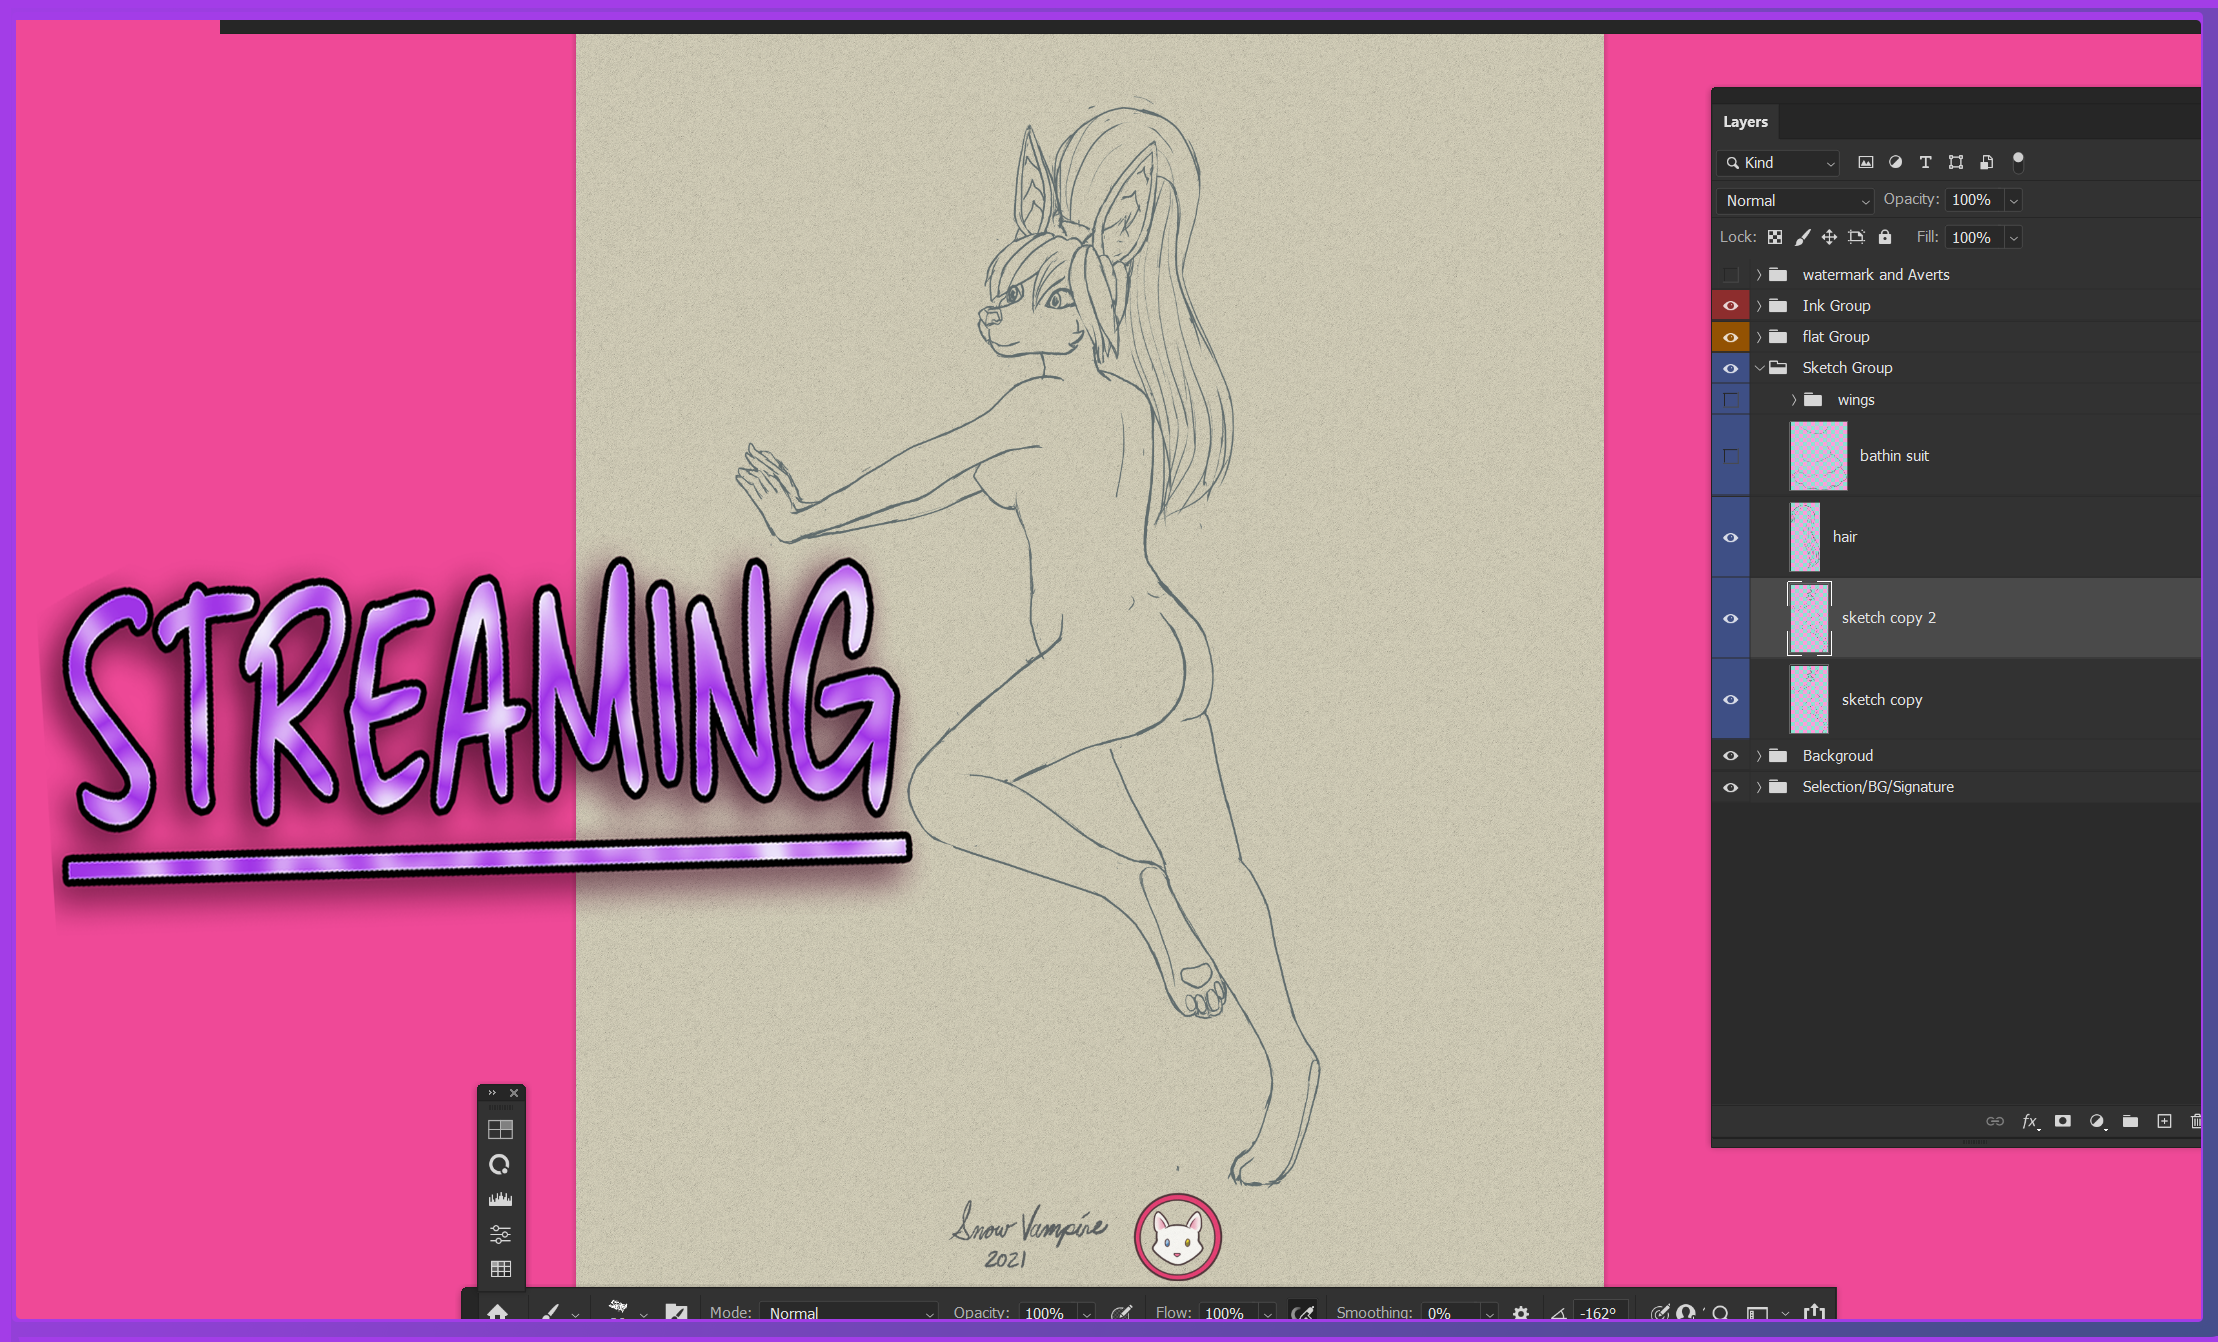
Task: Add a layer mask
Action: tap(2062, 1121)
